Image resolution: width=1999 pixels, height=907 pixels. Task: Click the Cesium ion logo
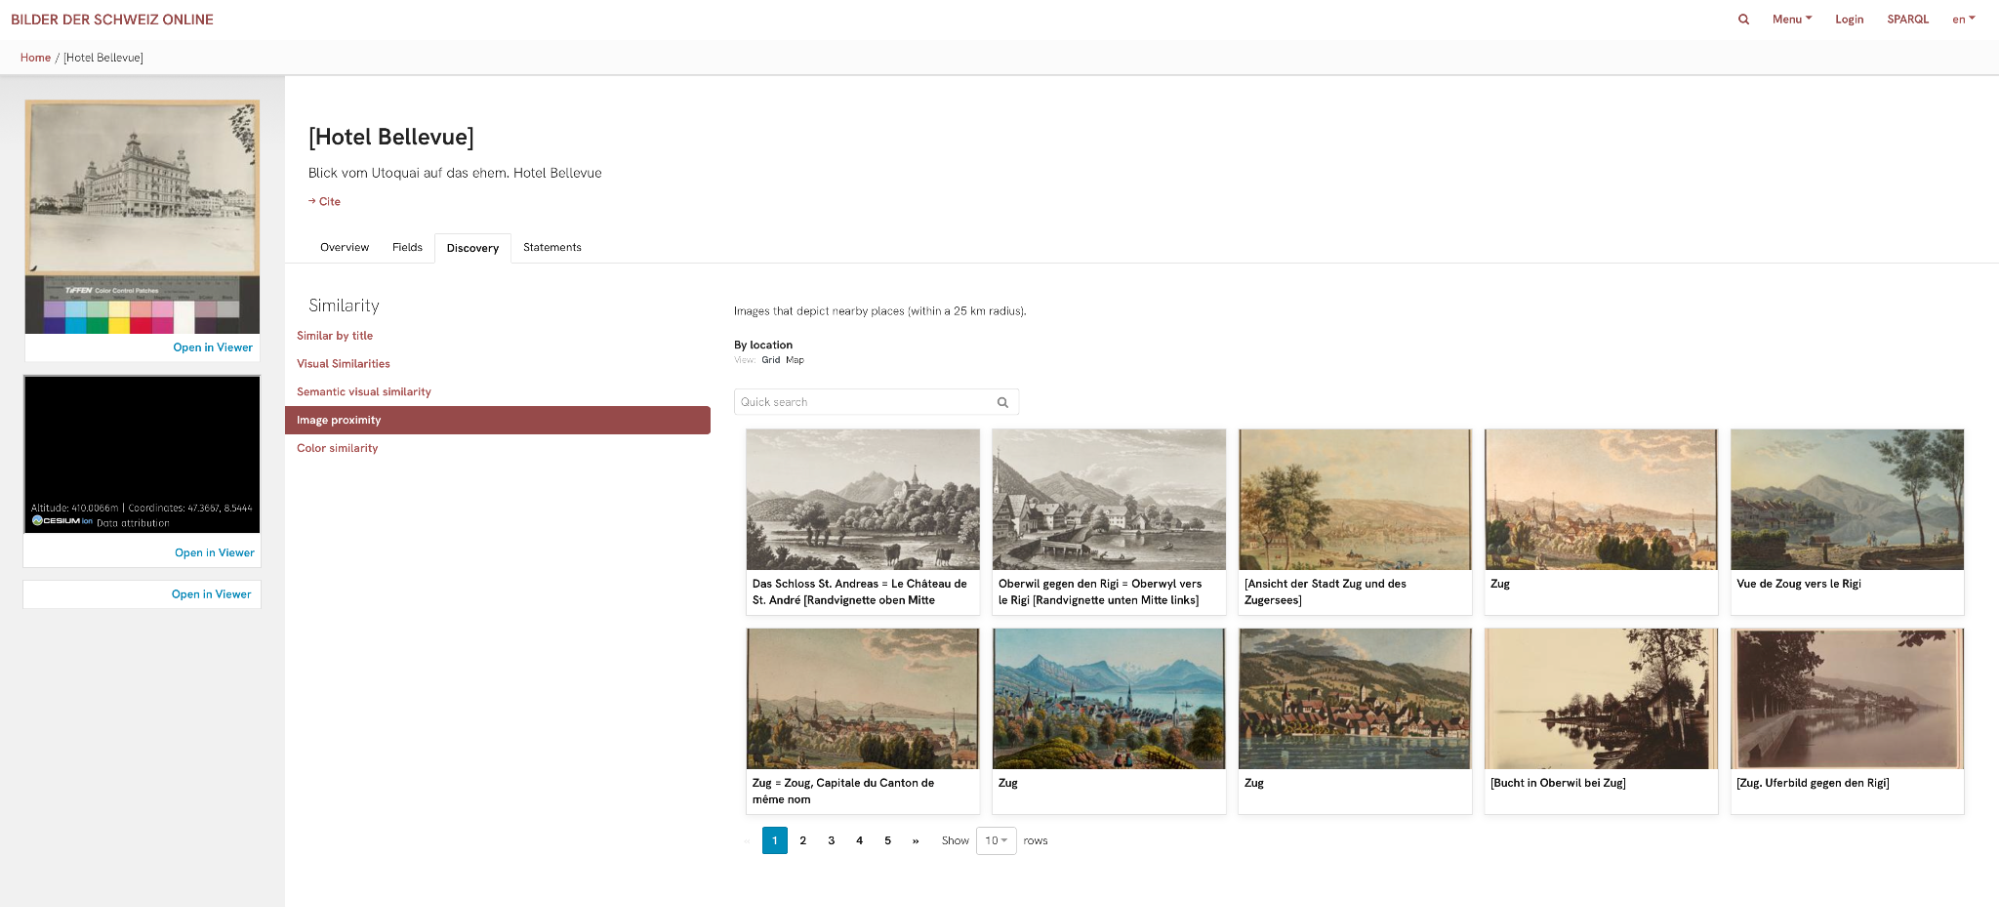(x=62, y=521)
